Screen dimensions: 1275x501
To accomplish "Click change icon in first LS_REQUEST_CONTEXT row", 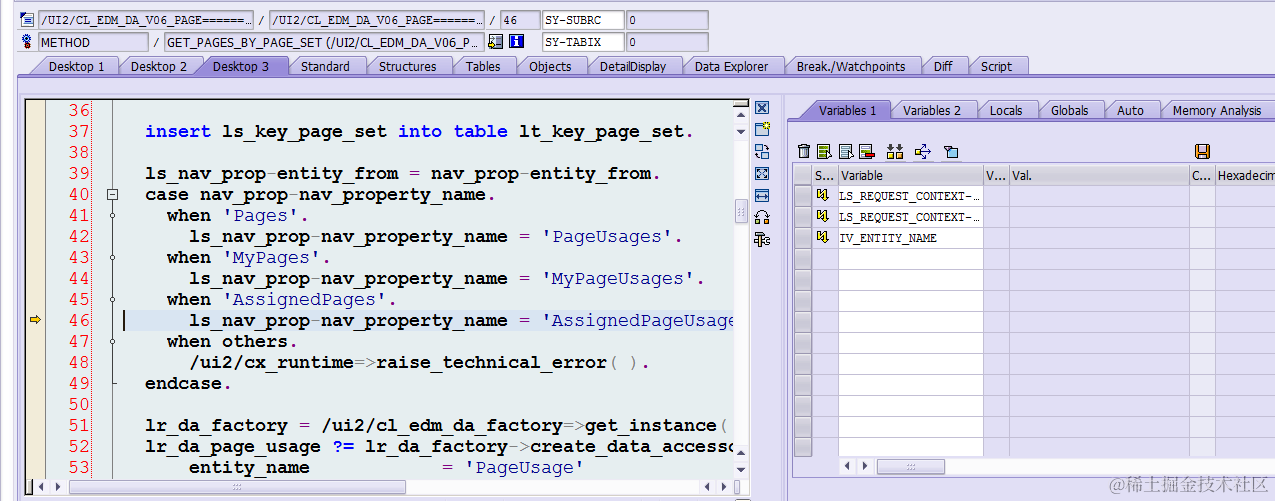I will click(x=824, y=196).
